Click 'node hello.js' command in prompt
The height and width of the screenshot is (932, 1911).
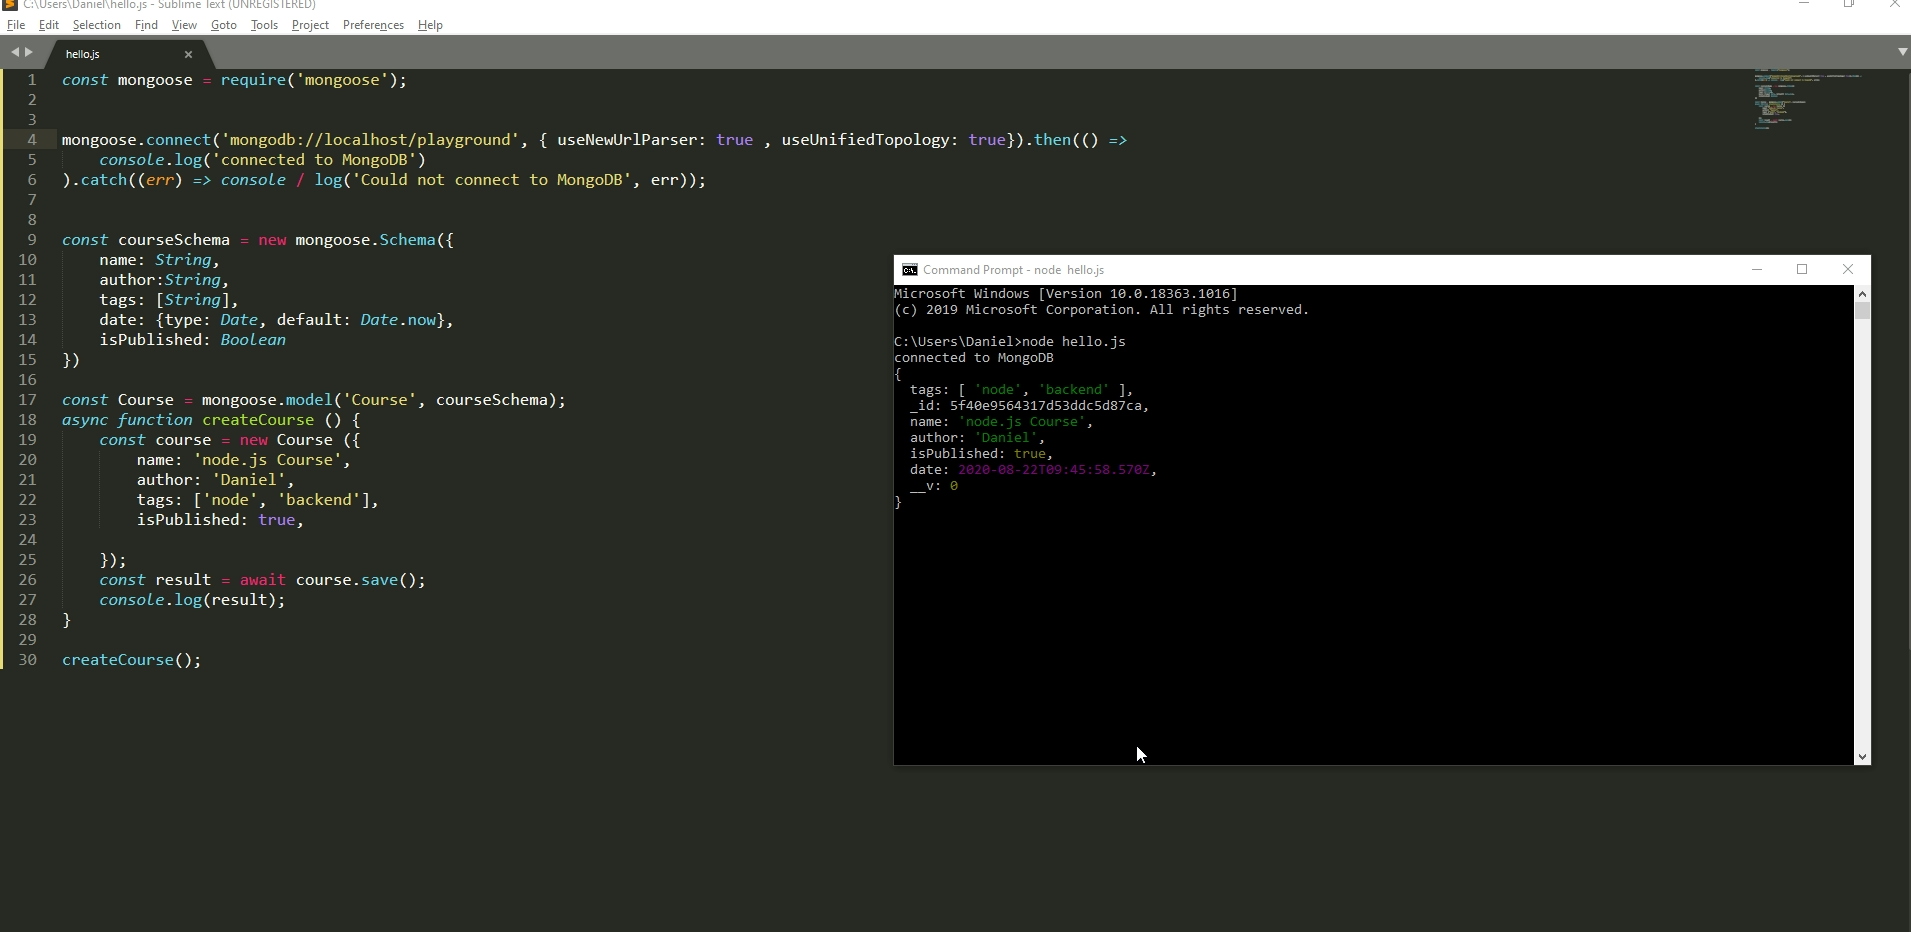tap(1073, 342)
